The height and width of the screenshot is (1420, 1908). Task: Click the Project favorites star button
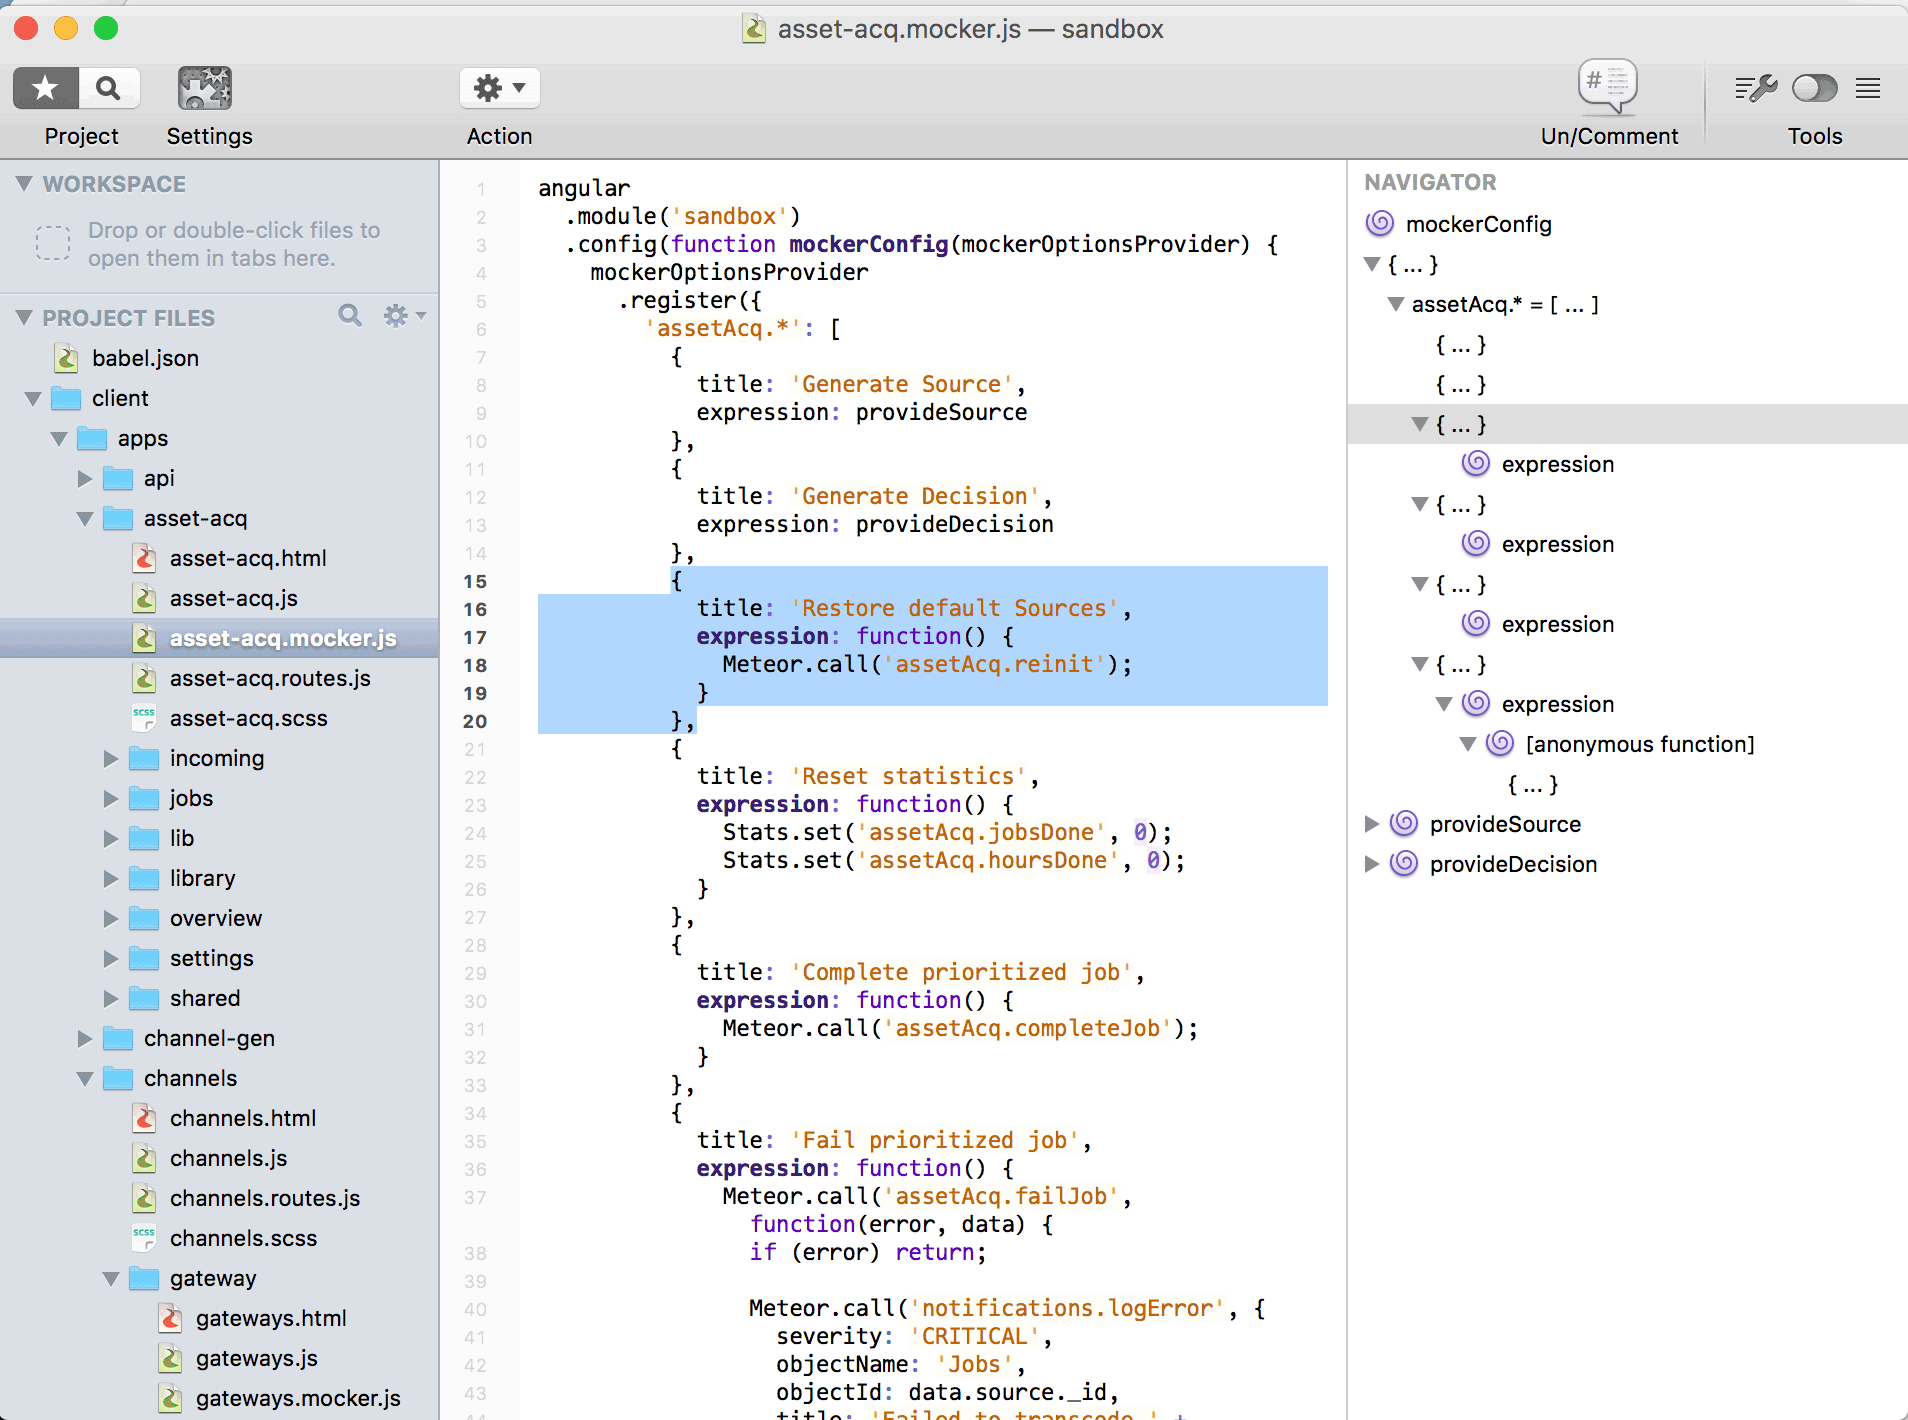click(46, 89)
